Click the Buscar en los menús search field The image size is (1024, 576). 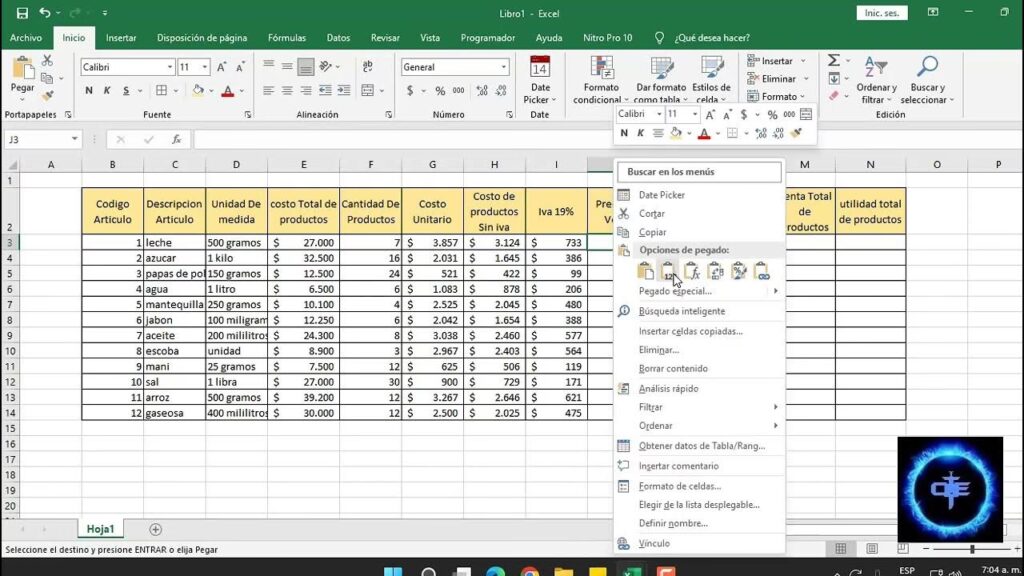[698, 172]
